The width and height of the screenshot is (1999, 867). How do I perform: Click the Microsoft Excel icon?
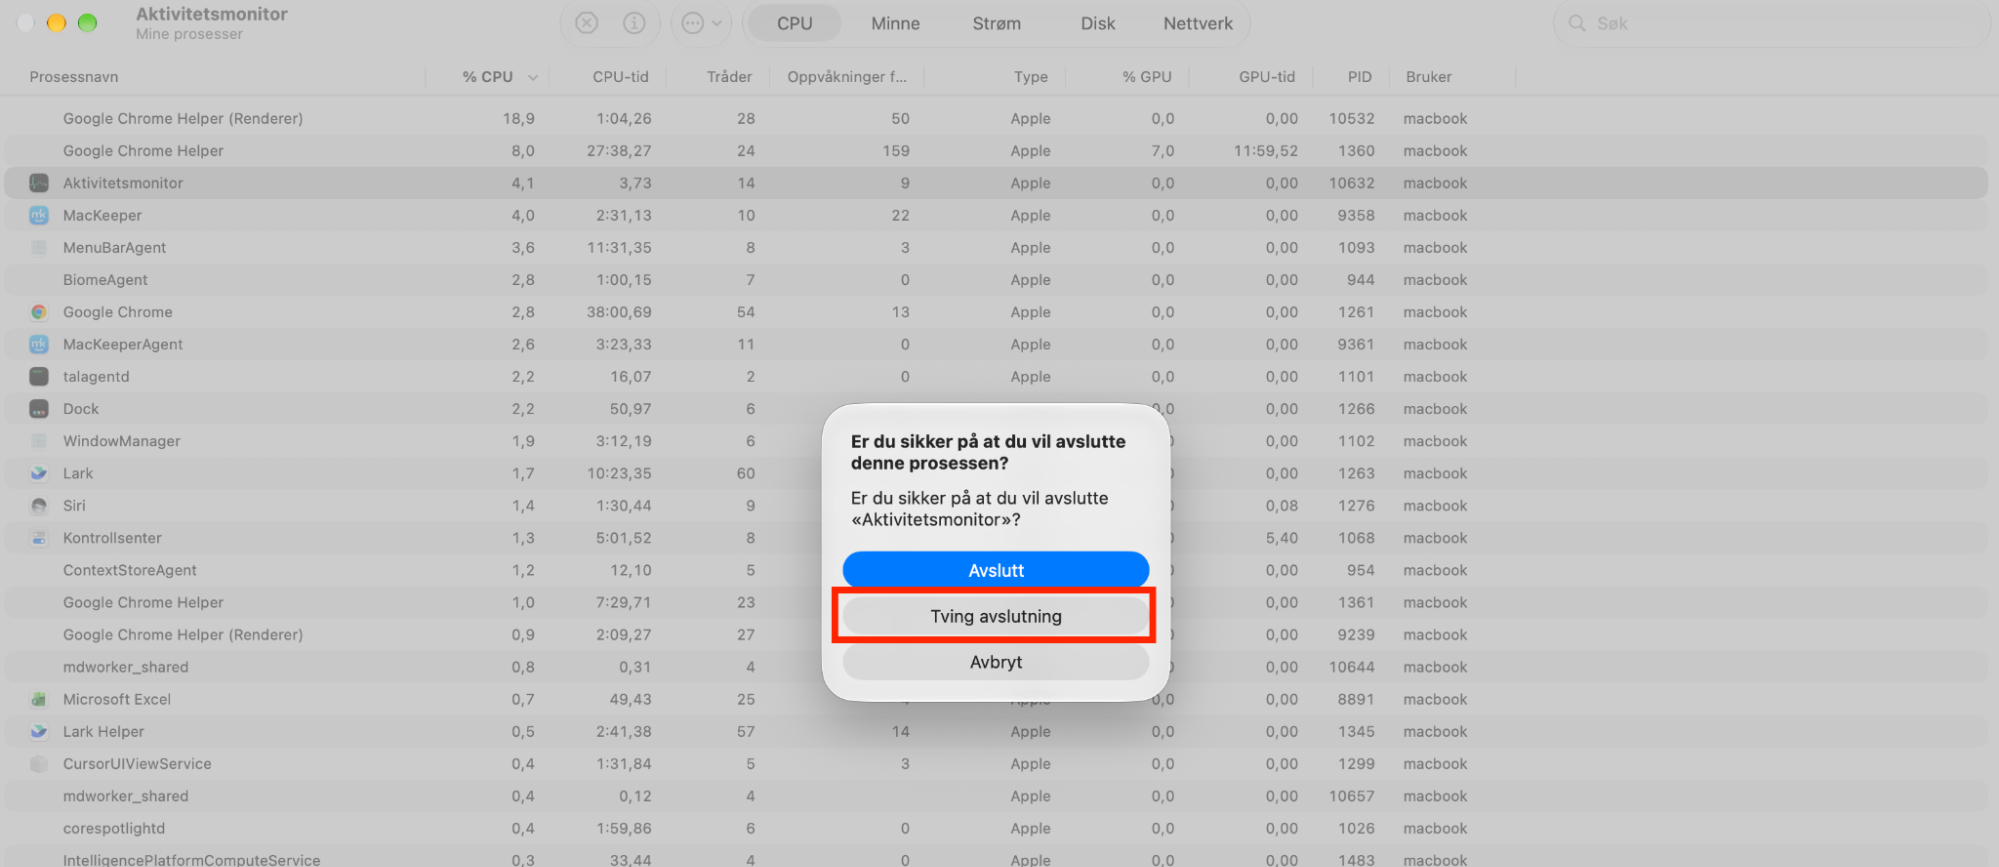coord(39,699)
